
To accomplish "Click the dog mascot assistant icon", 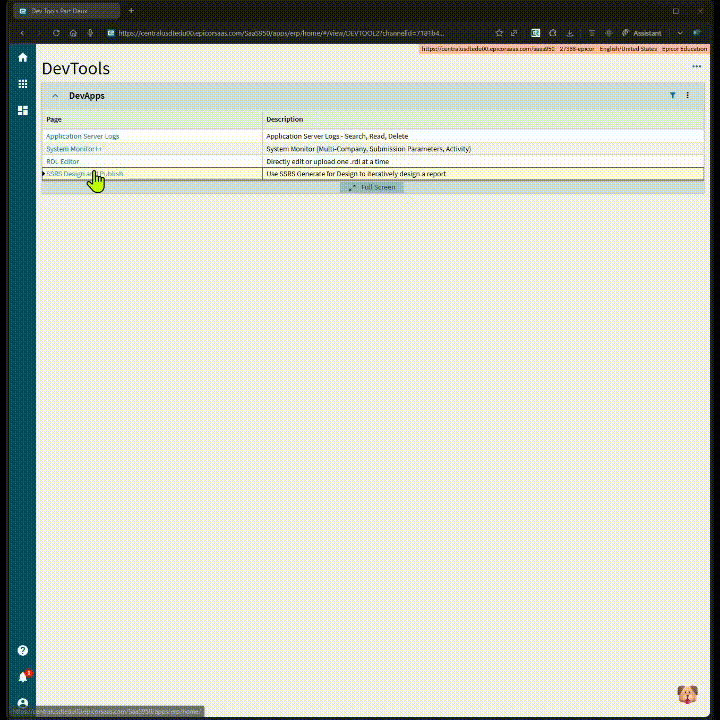I will pyautogui.click(x=687, y=694).
